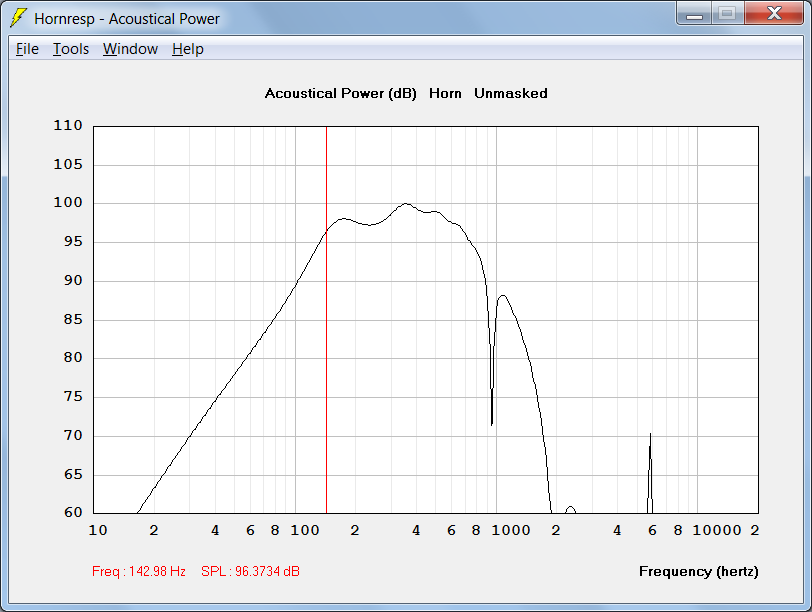Screen dimensions: 812x612
Task: Click the deep notch dip below 1000 Hz
Action: click(x=491, y=424)
